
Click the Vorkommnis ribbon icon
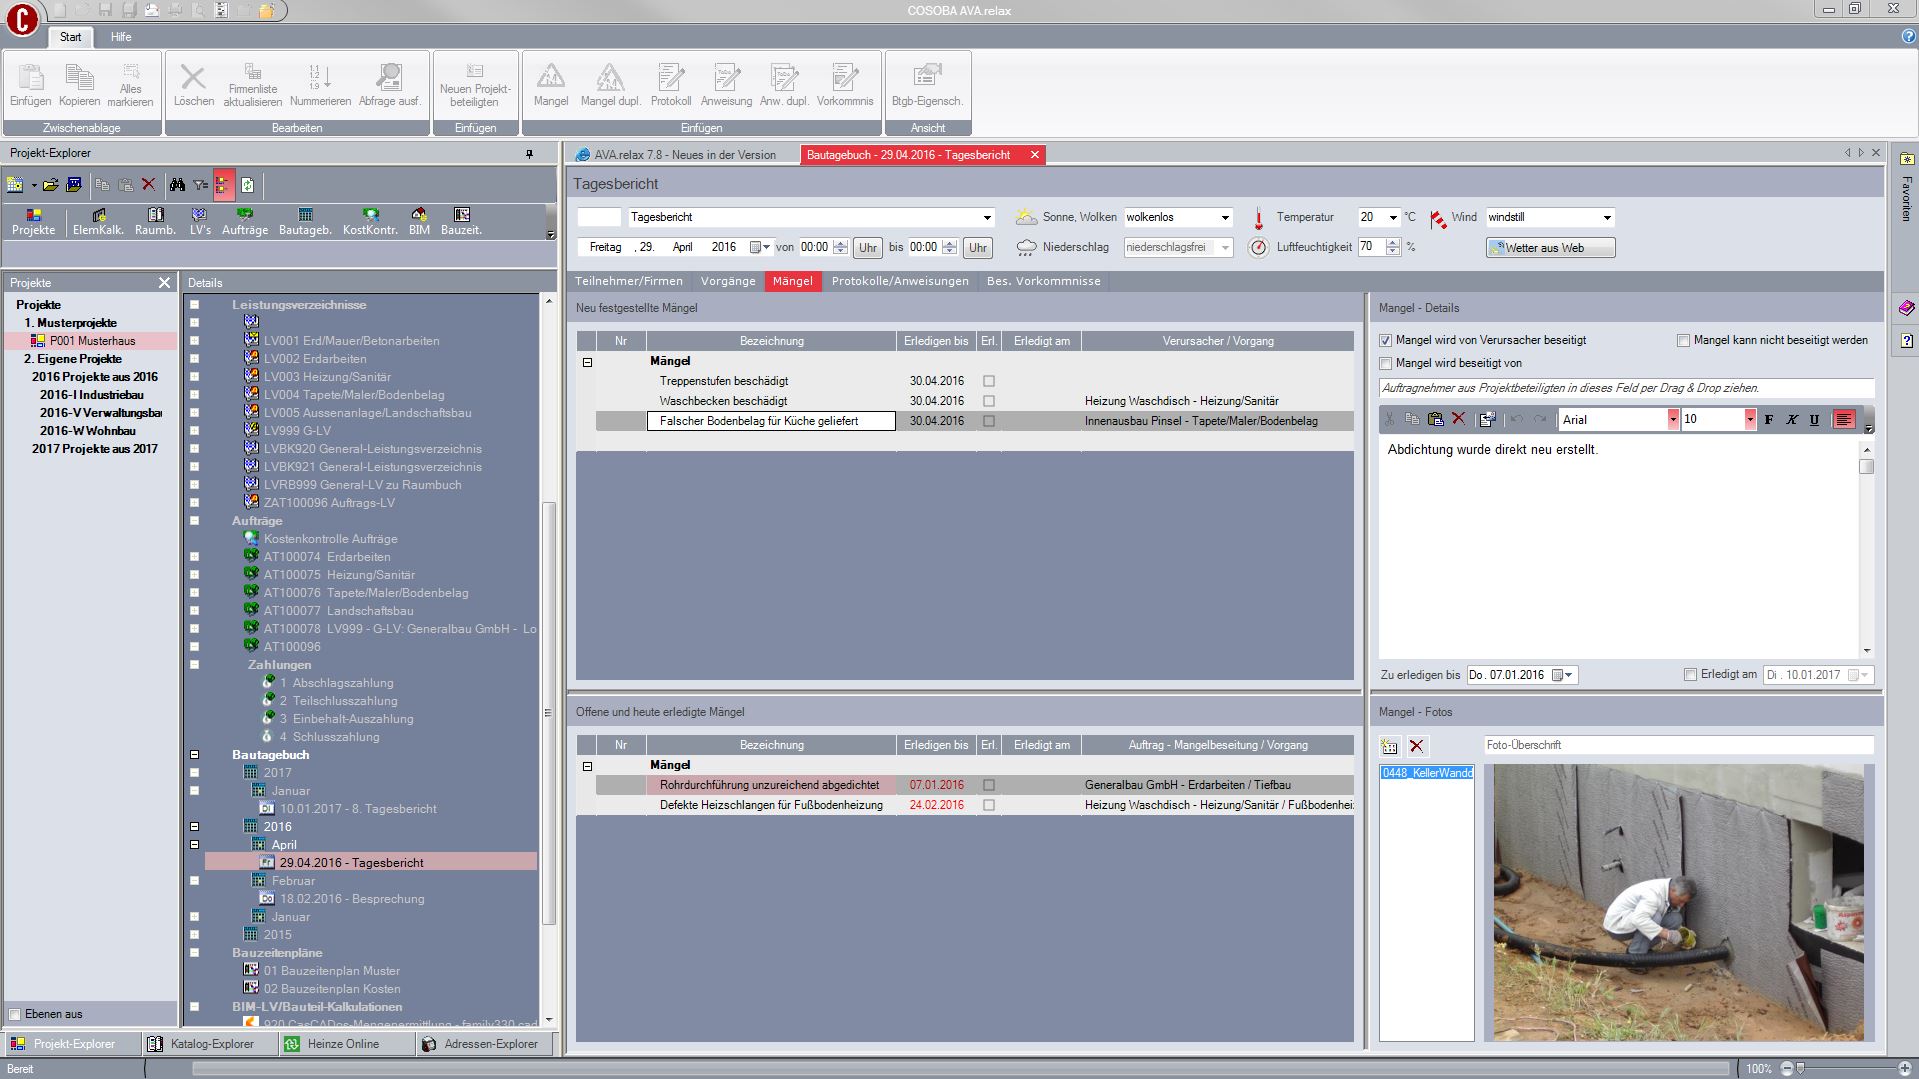(x=844, y=85)
